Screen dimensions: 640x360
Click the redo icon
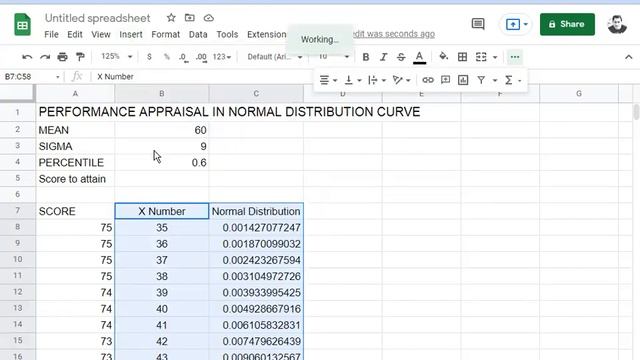click(x=45, y=57)
